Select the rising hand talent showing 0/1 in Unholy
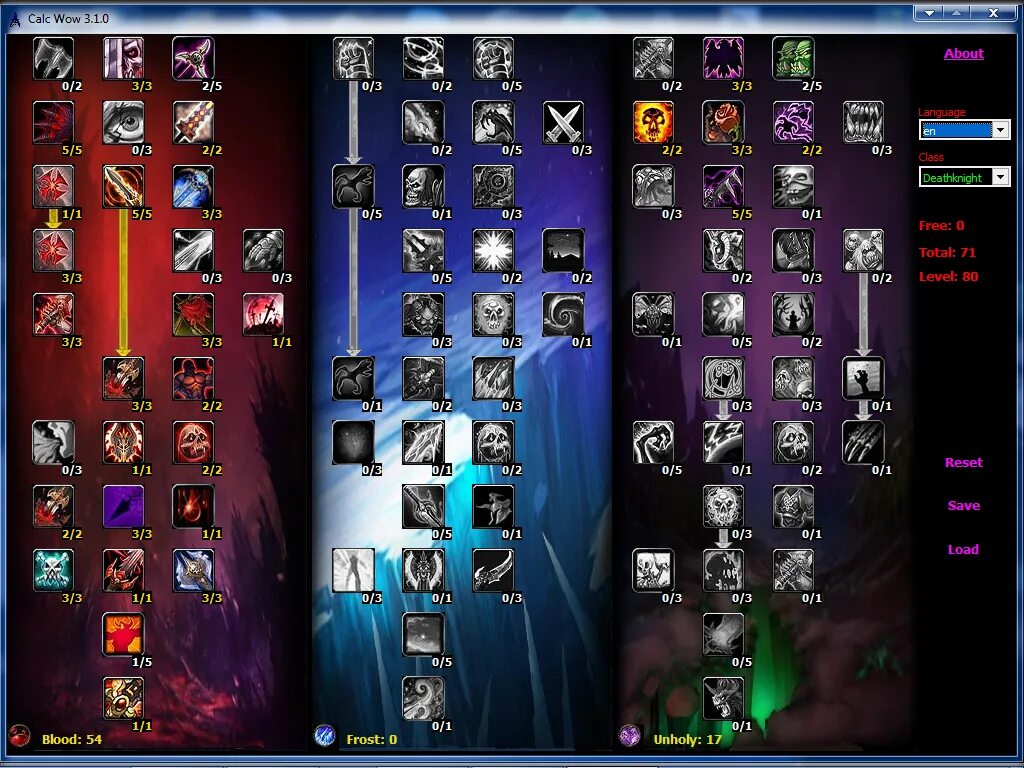The image size is (1024, 768). coord(863,378)
